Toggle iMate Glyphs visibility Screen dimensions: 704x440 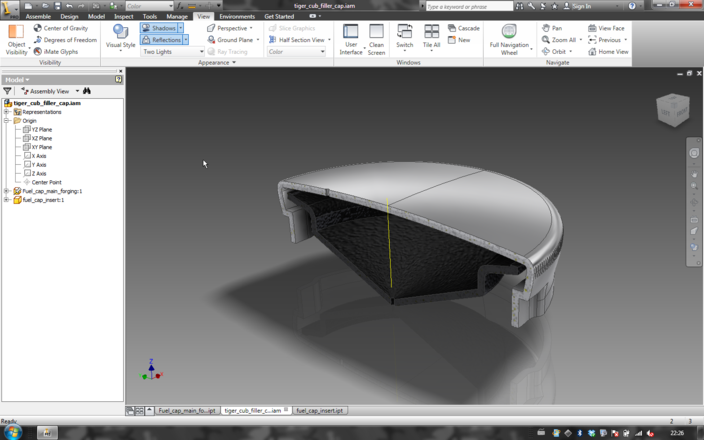(x=56, y=52)
